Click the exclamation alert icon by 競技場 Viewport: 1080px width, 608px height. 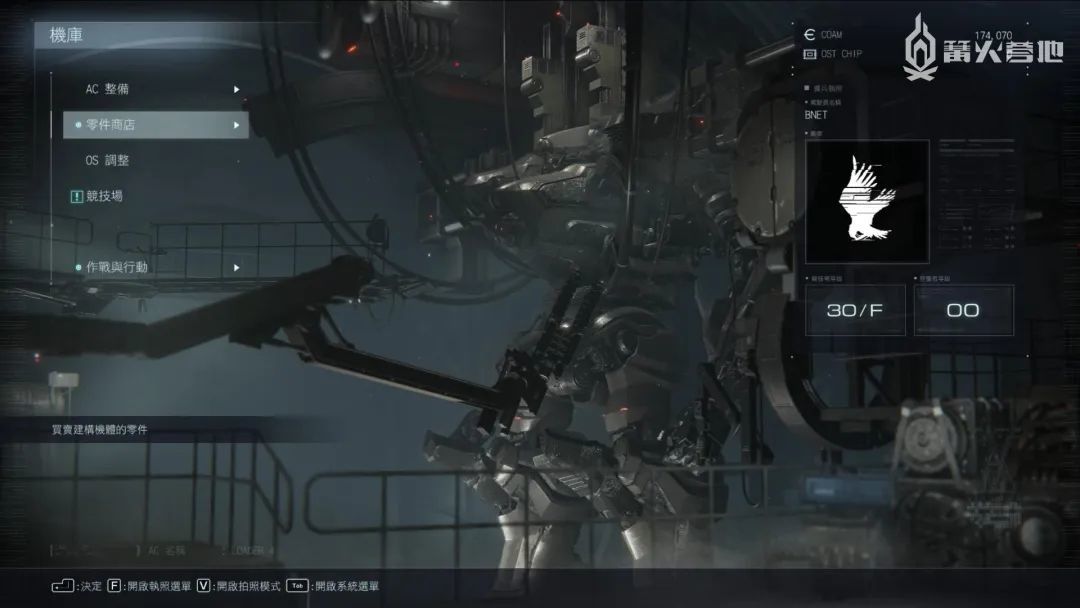click(x=76, y=197)
